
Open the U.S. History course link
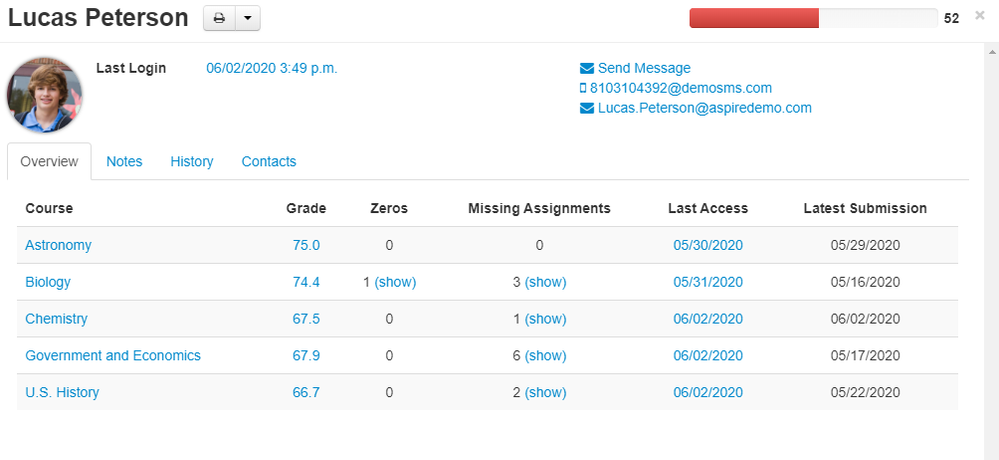tap(62, 392)
